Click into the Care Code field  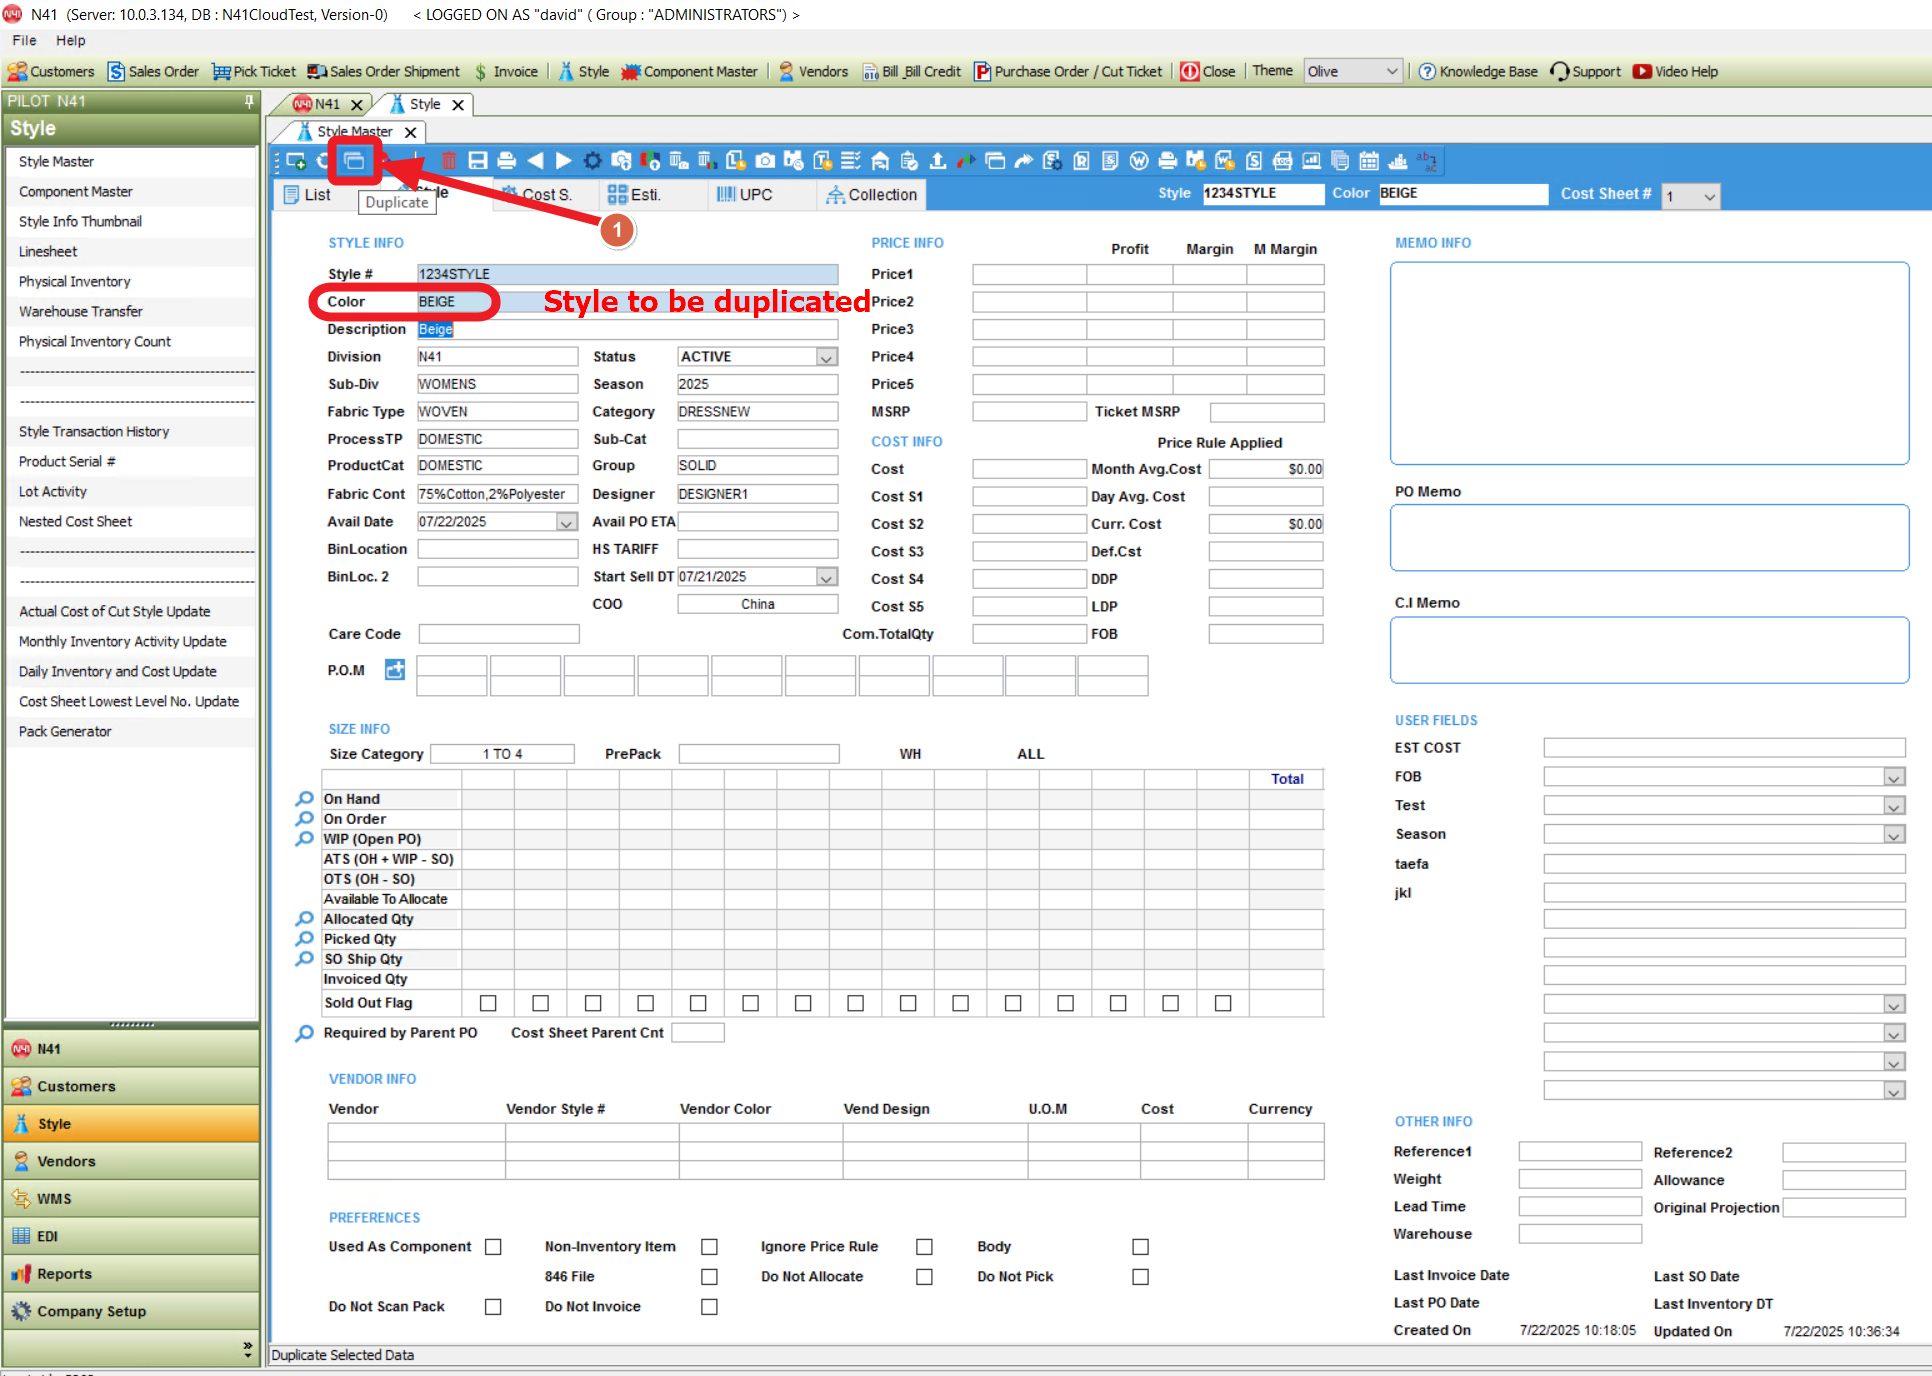[x=498, y=634]
